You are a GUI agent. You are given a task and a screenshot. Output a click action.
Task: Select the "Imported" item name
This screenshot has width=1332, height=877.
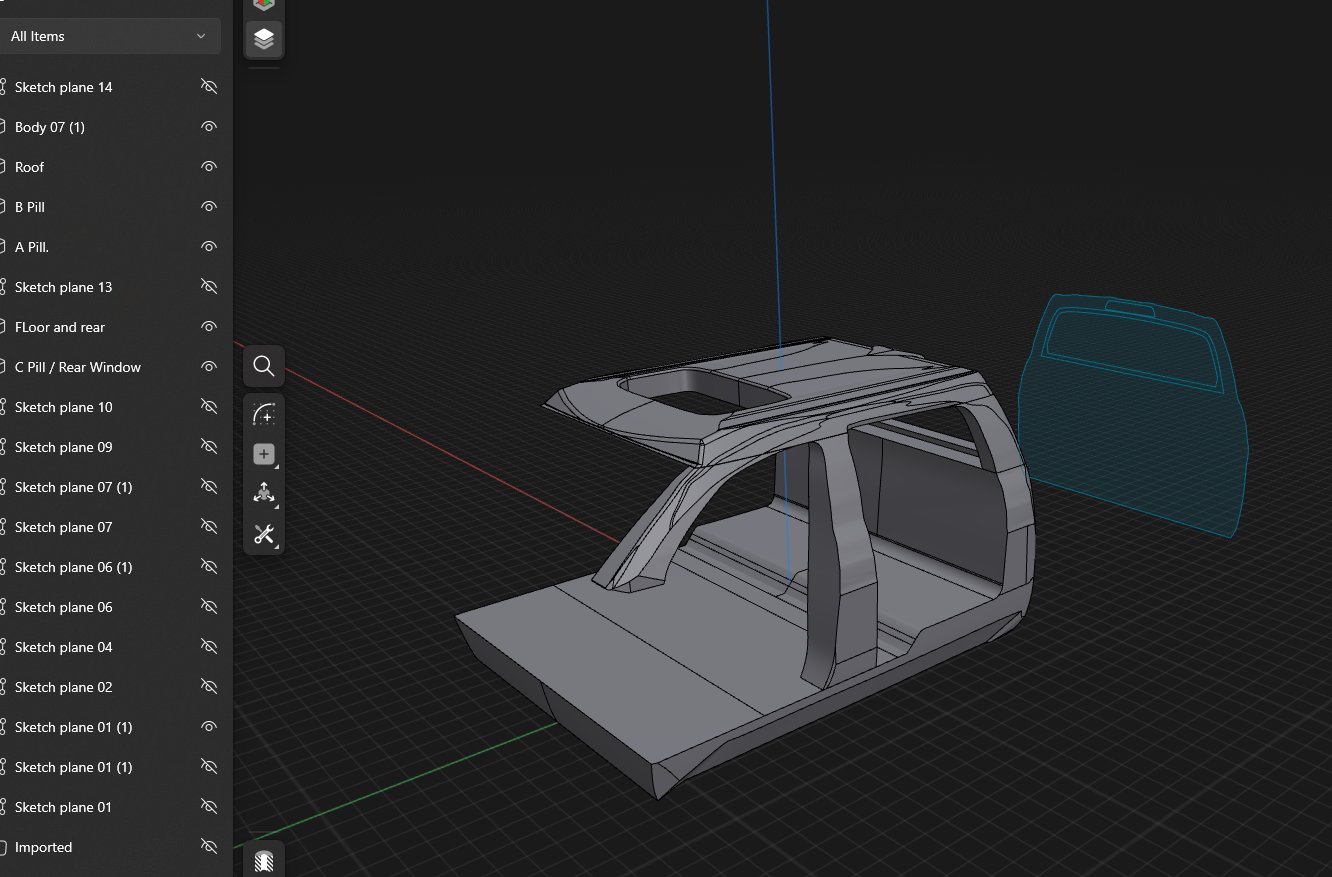(x=44, y=847)
